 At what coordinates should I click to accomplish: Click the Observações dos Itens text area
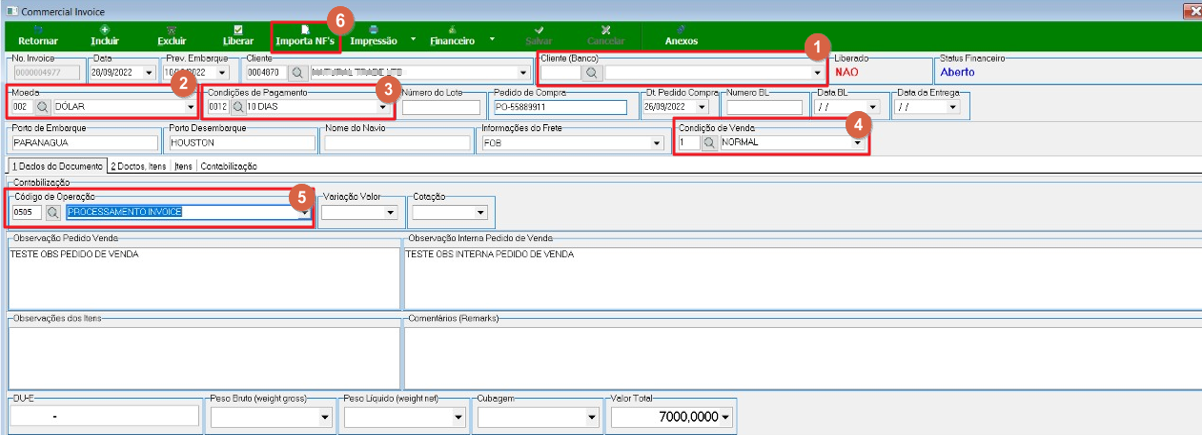point(203,356)
